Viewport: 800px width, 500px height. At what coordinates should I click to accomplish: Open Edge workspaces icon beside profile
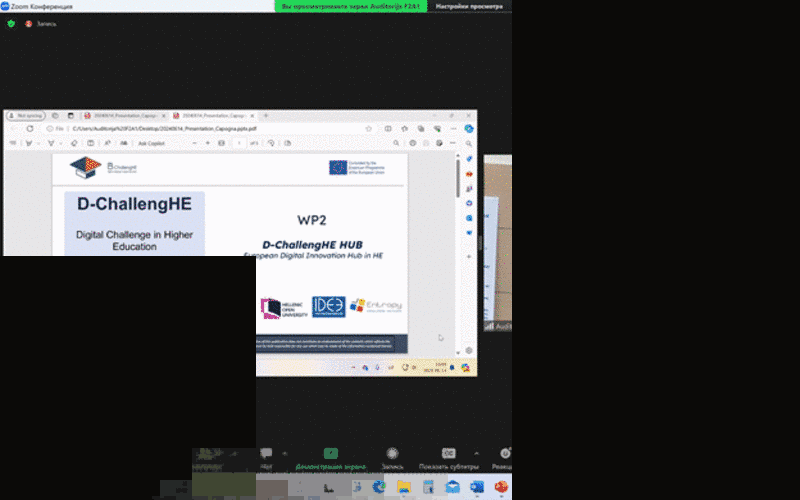point(55,116)
